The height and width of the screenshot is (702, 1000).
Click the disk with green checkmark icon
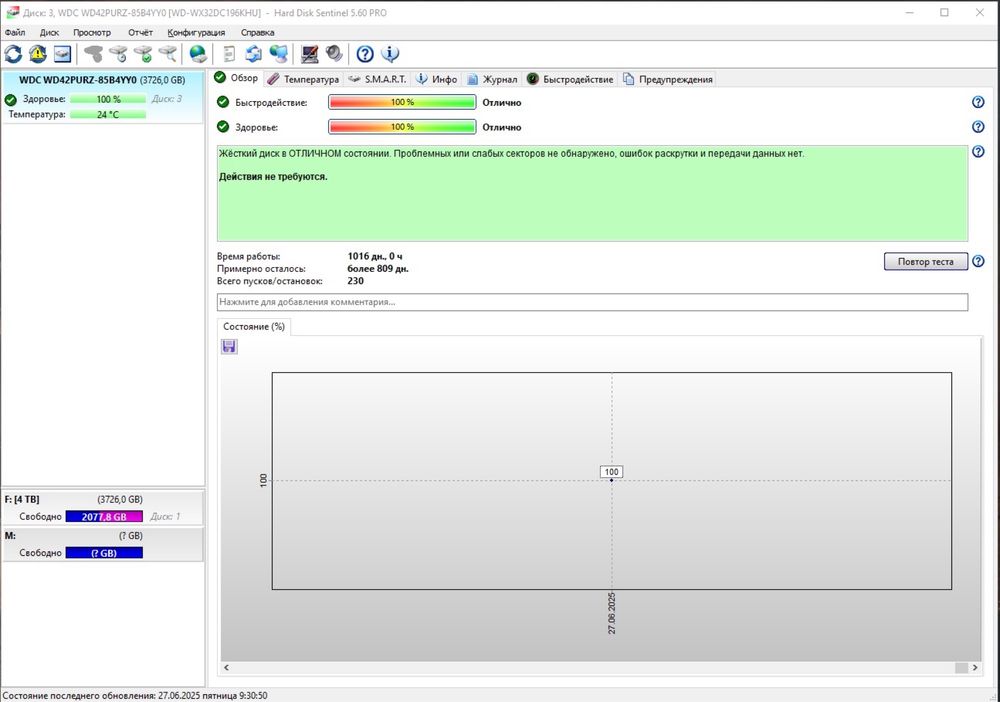pos(143,54)
